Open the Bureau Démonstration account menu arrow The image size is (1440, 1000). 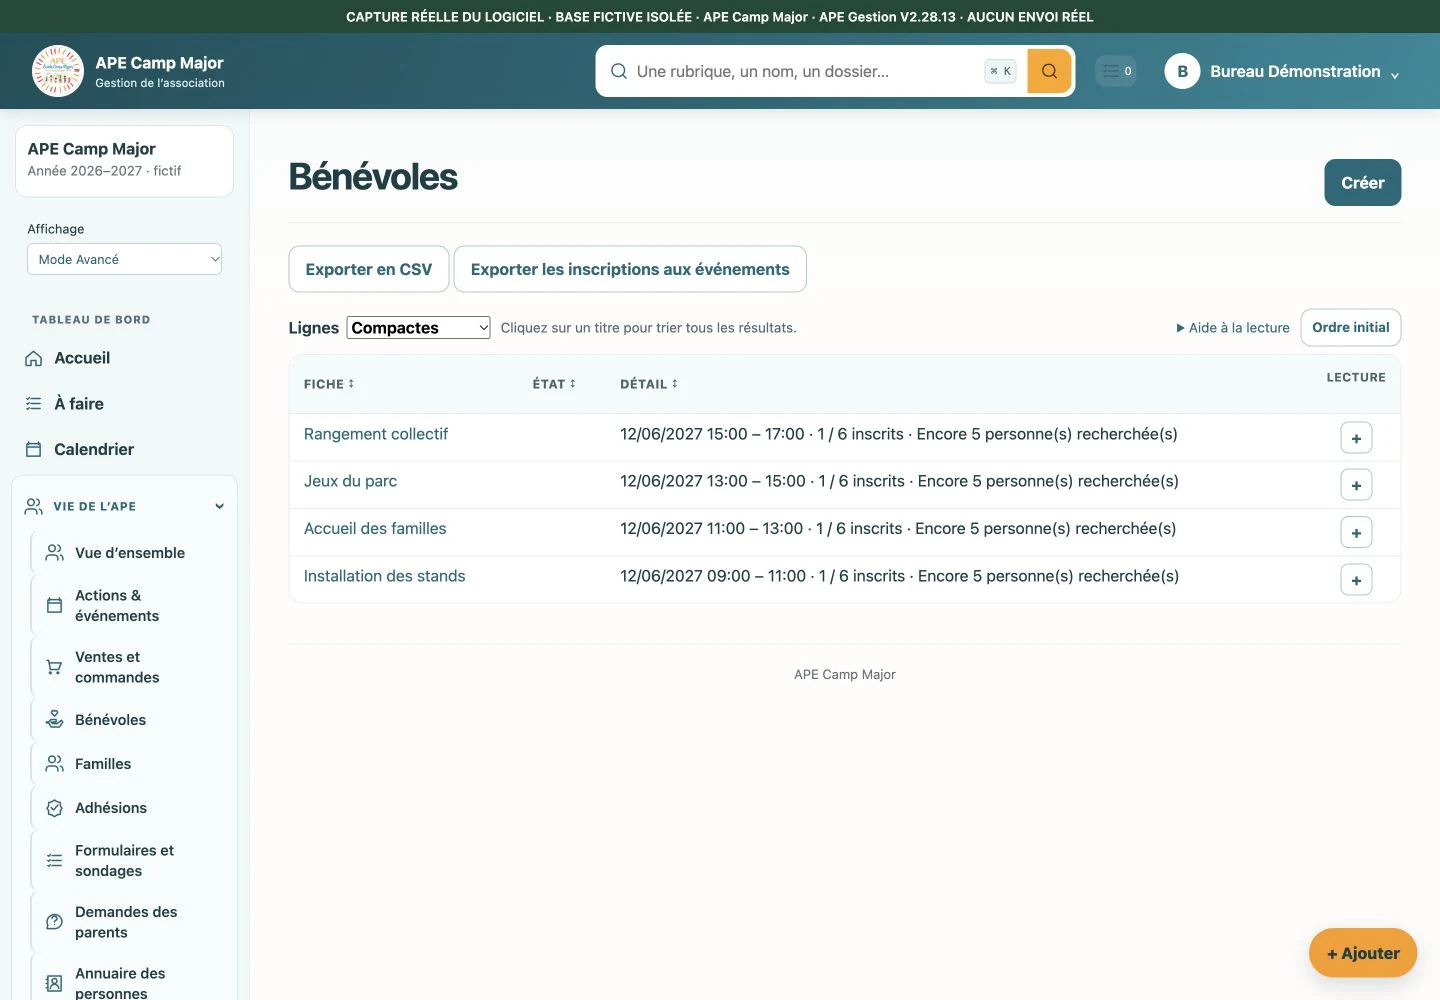tap(1394, 75)
